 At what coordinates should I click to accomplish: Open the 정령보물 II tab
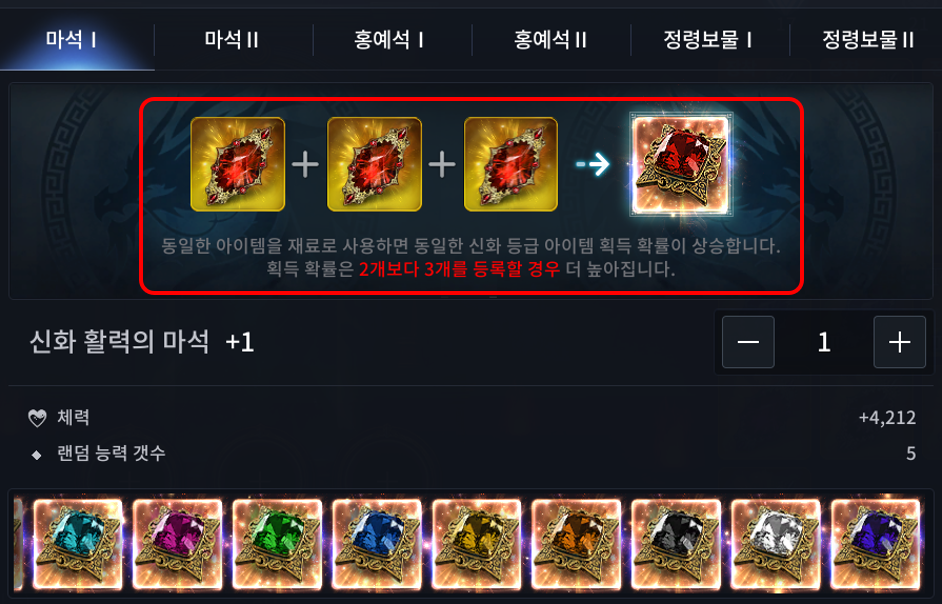coord(868,40)
